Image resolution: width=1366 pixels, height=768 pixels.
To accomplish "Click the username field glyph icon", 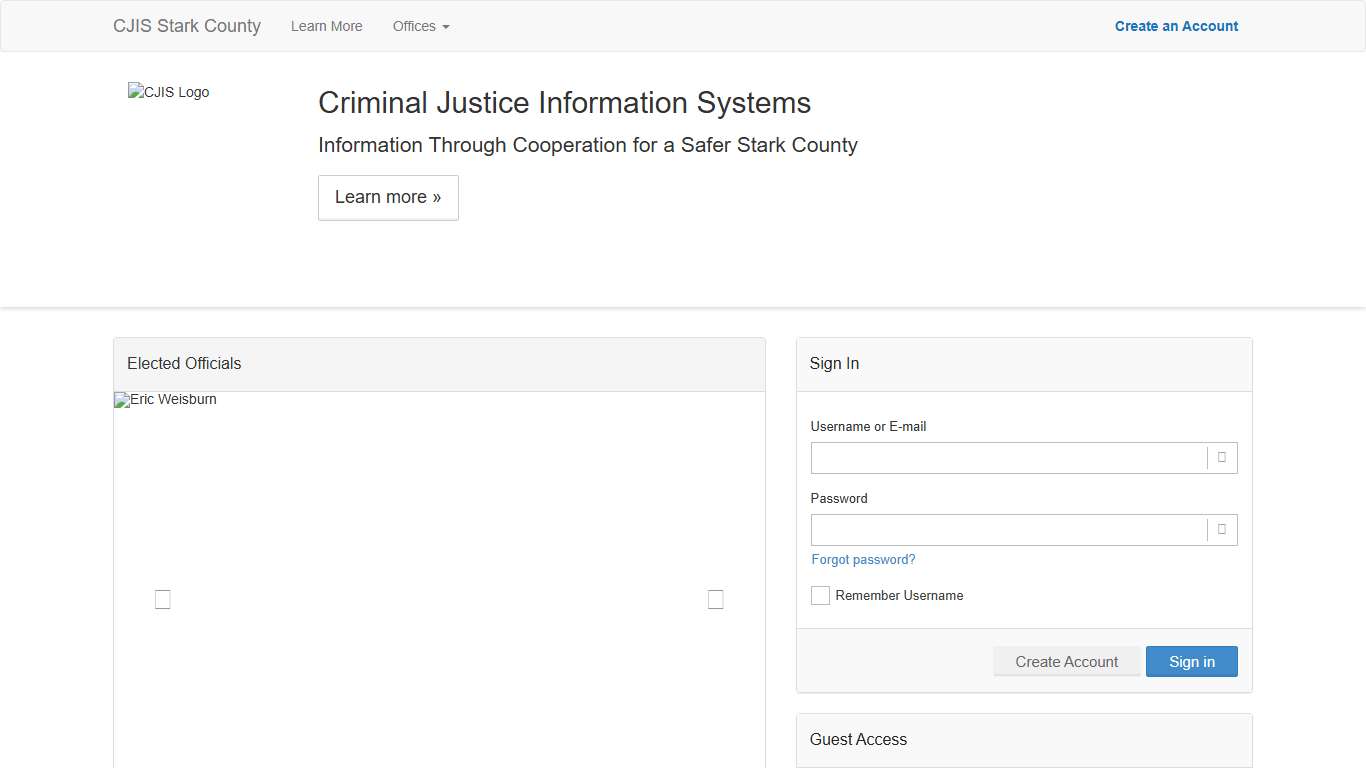I will tap(1221, 457).
